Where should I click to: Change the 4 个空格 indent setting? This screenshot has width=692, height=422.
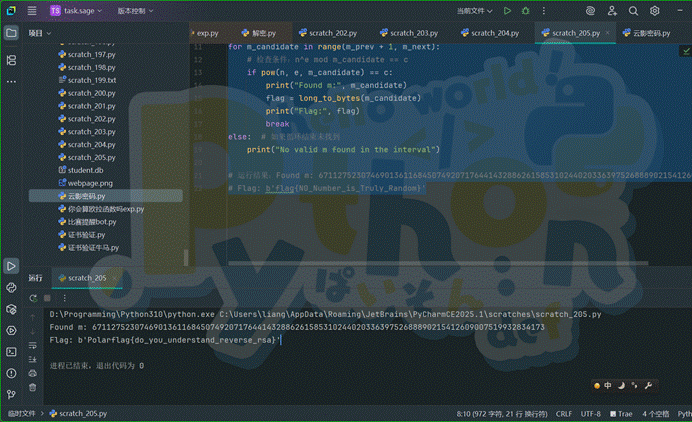(x=655, y=414)
